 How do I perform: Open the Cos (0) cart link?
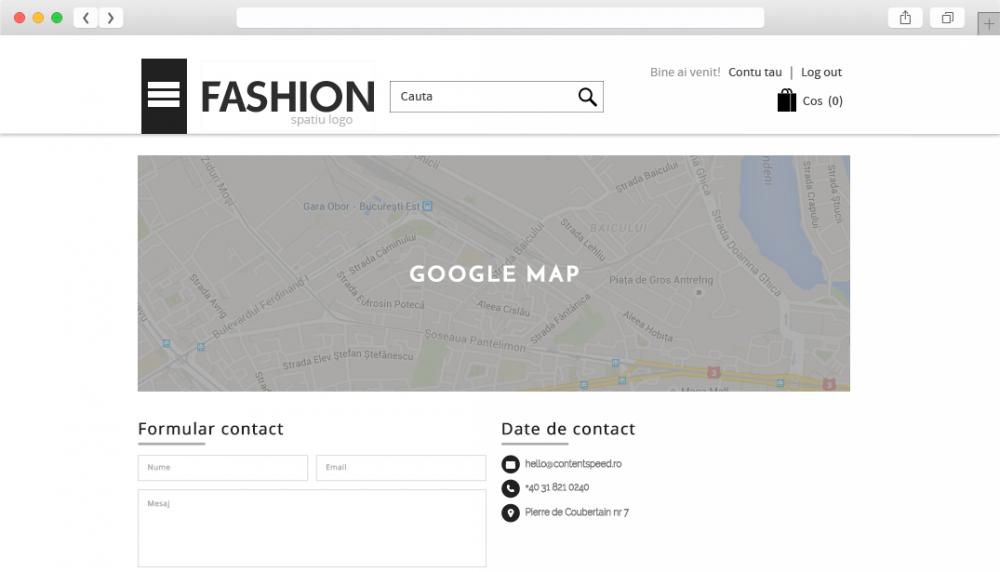tap(823, 101)
